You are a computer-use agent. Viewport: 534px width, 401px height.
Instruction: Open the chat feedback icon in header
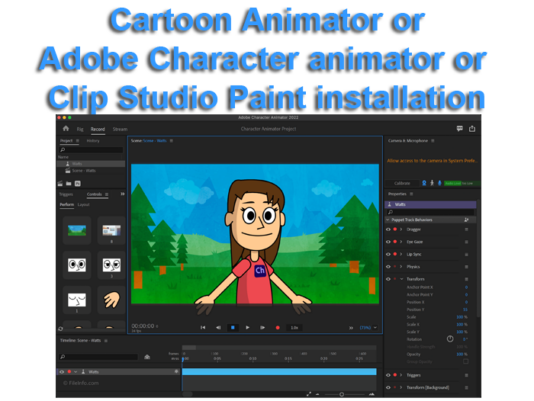459,128
